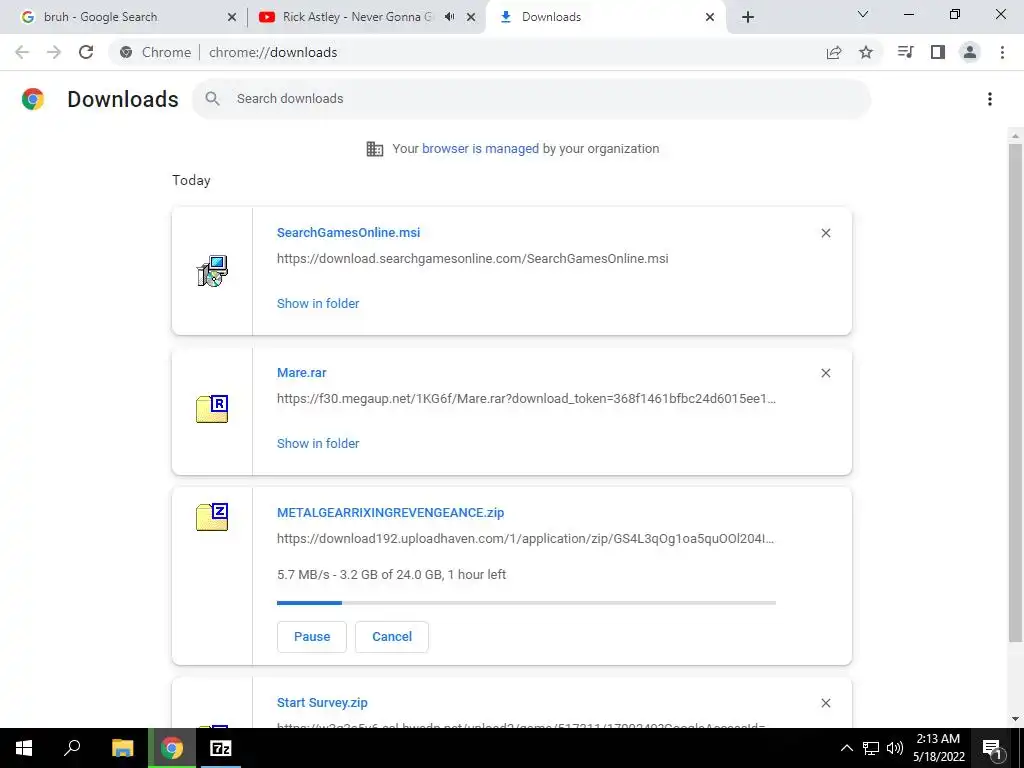The image size is (1024, 768).
Task: Open the Windows Start menu
Action: pos(24,748)
